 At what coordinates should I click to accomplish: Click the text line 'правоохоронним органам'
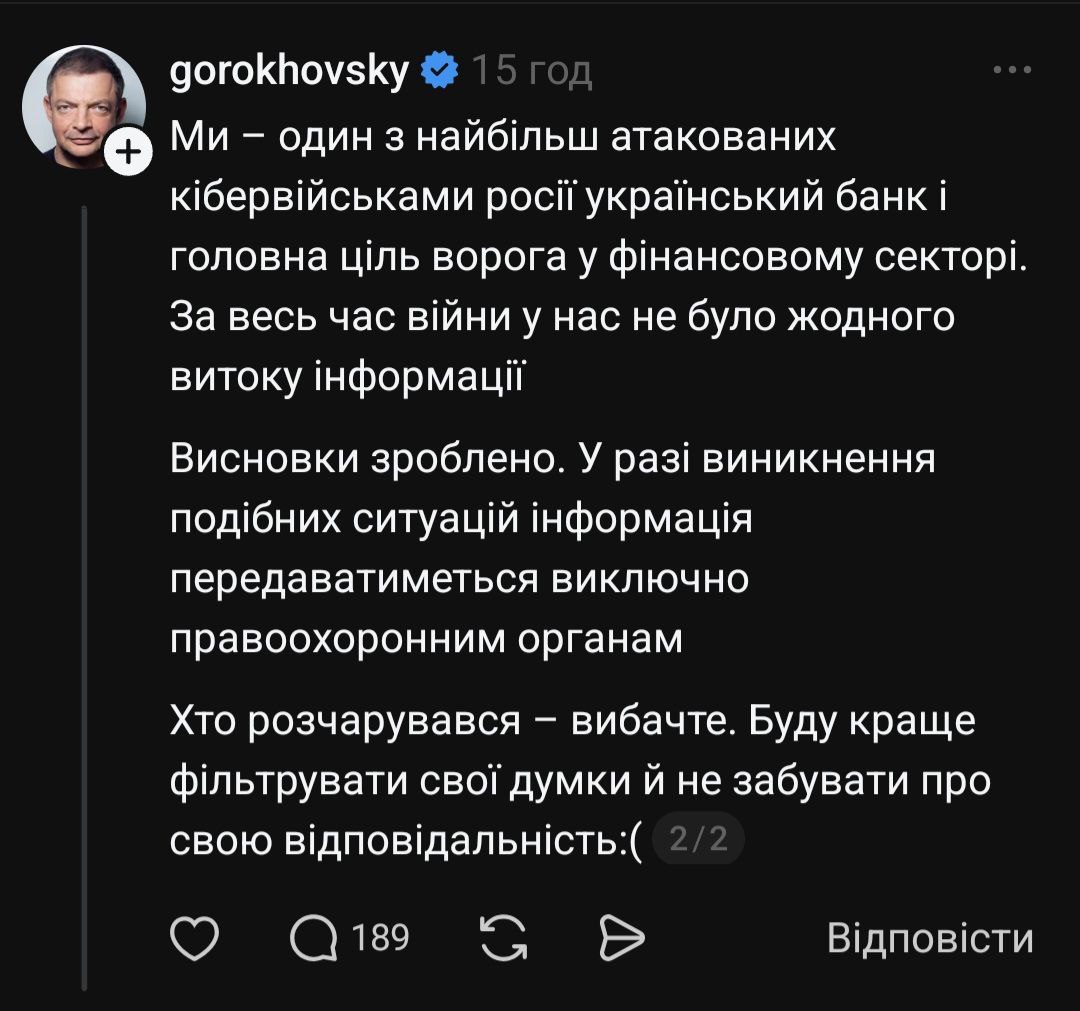pyautogui.click(x=427, y=638)
